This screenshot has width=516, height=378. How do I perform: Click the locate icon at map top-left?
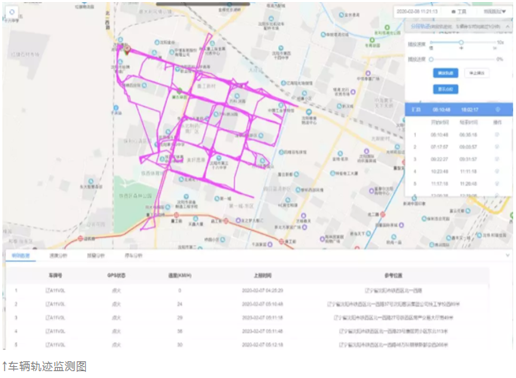(x=12, y=12)
